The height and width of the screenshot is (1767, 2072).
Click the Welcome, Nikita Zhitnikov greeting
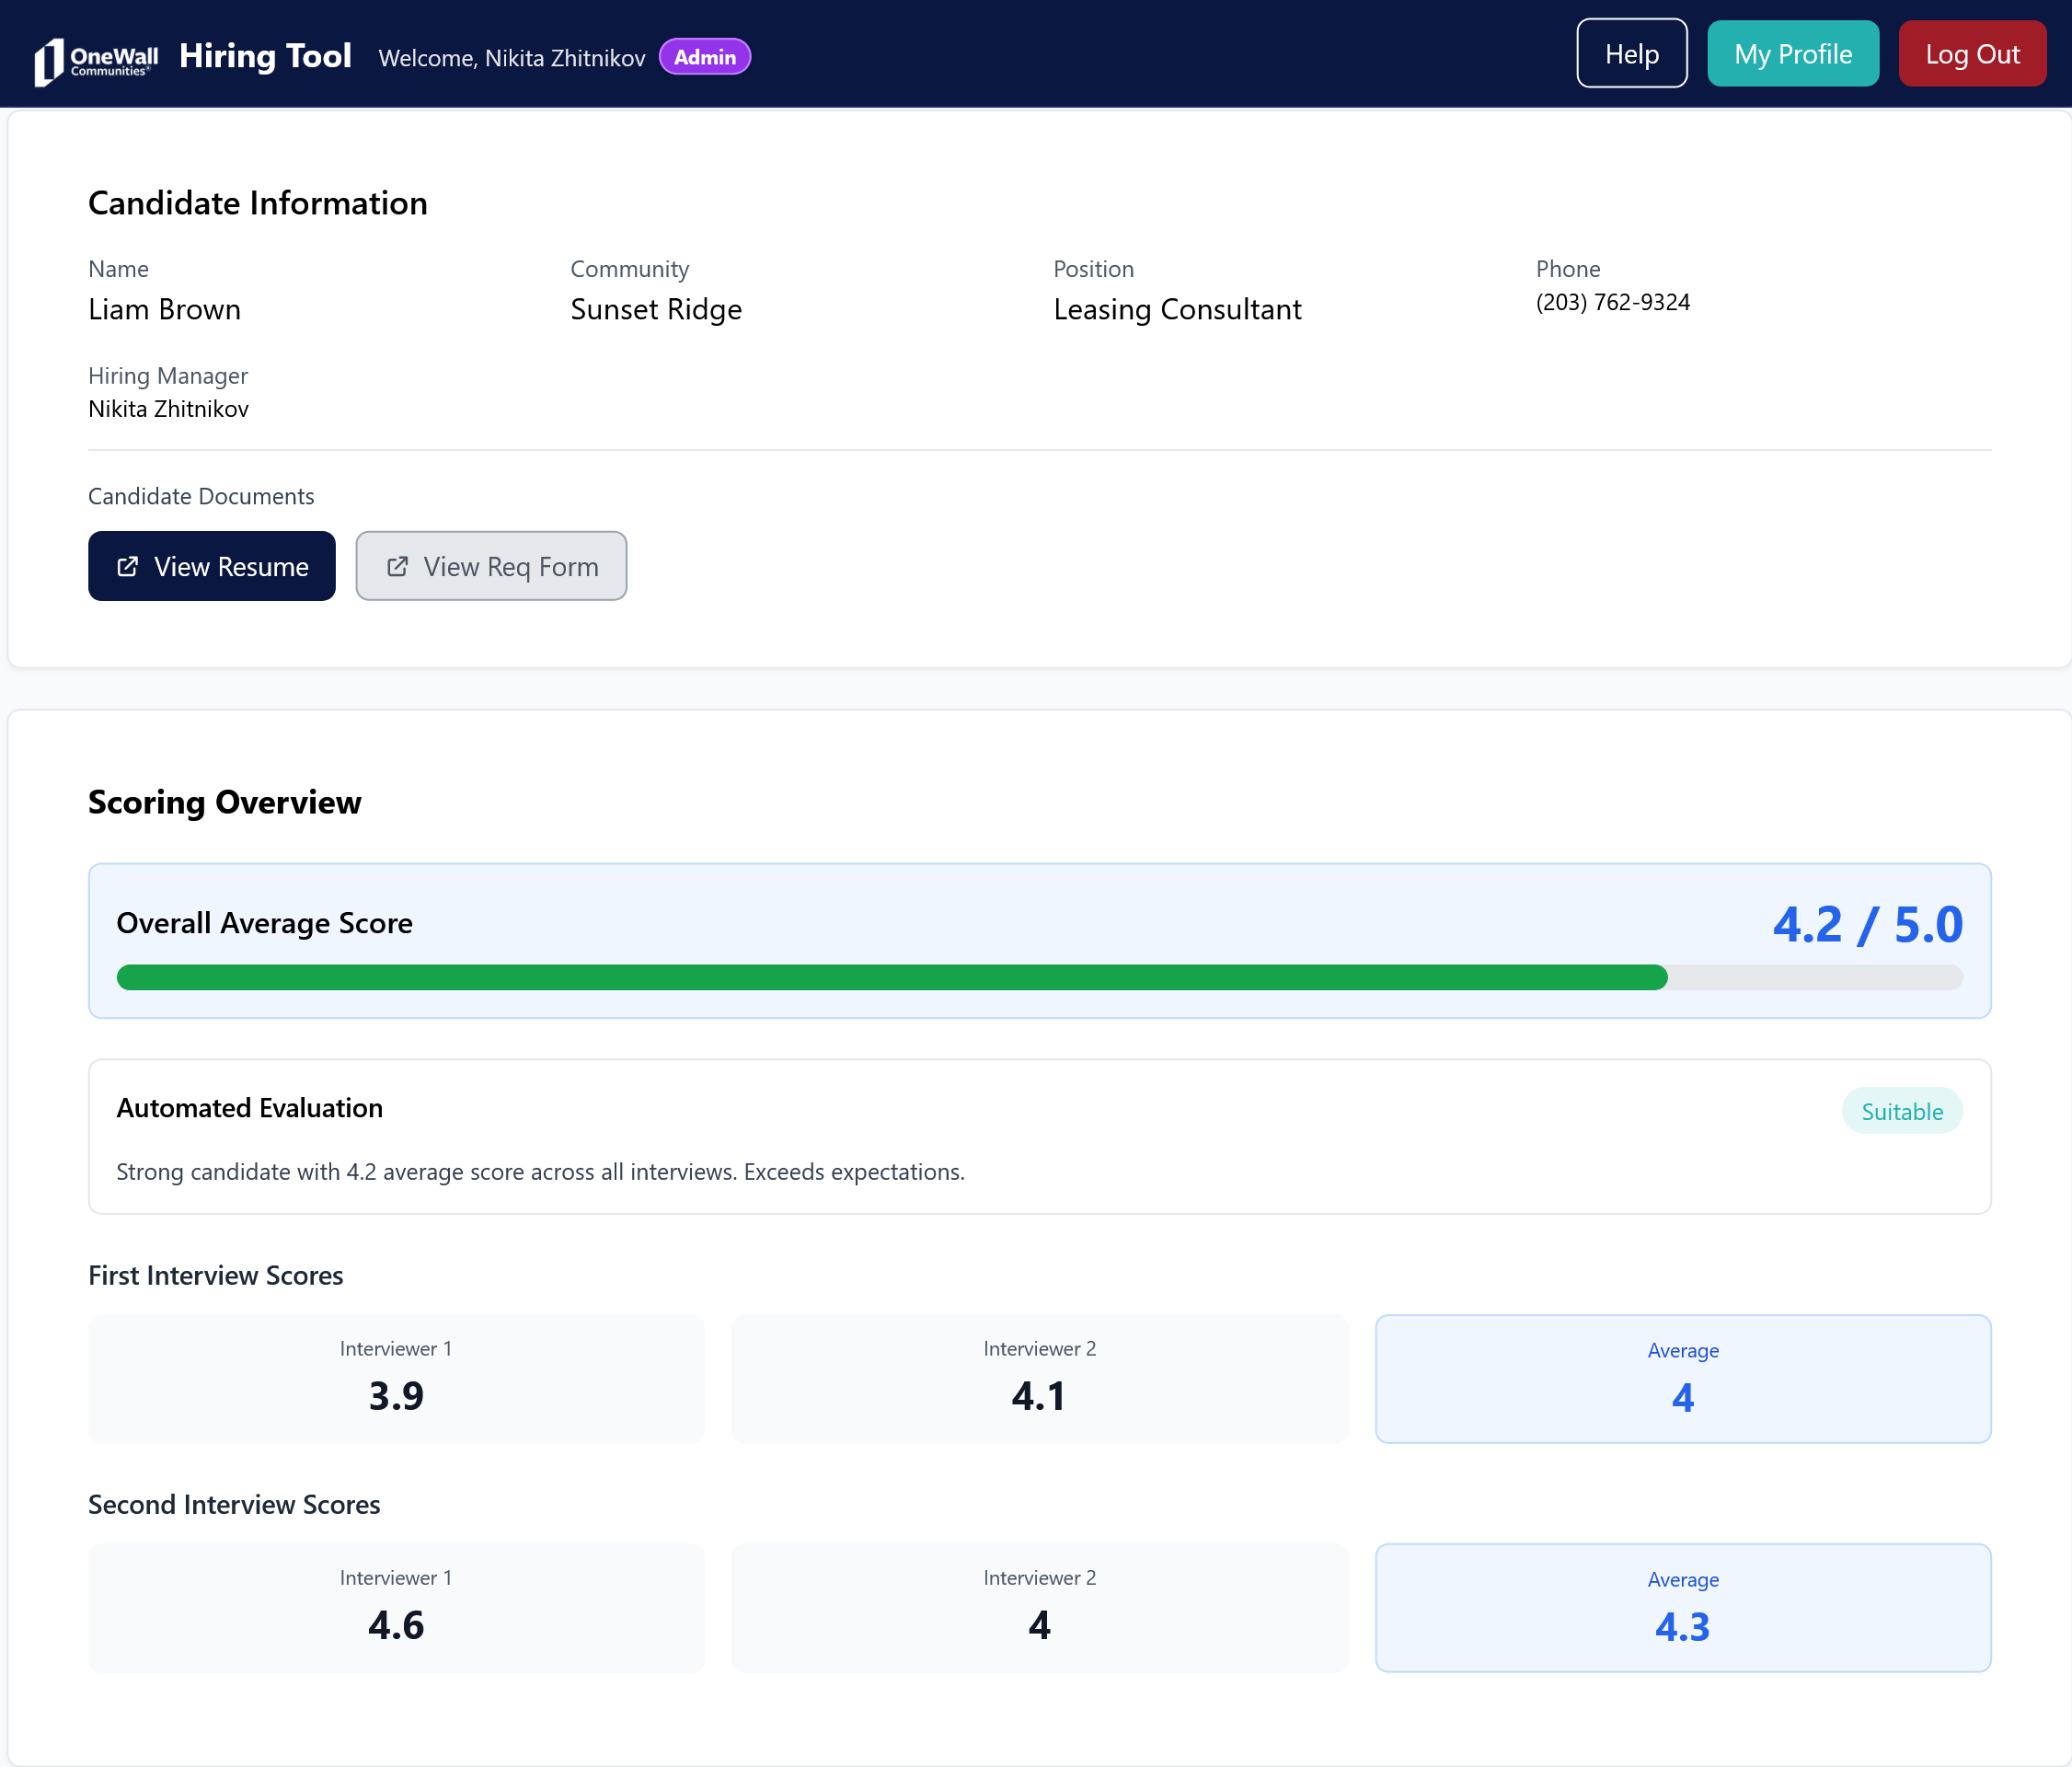512,58
